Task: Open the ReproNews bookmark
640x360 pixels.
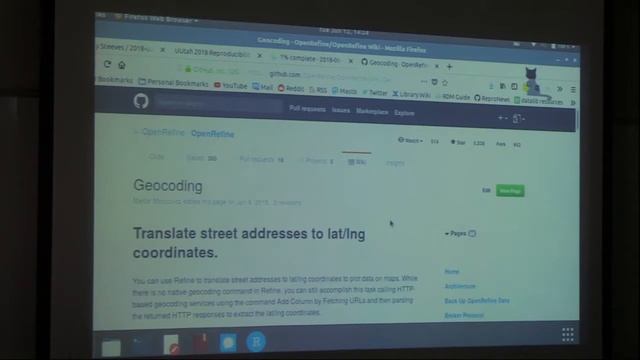Action: (492, 98)
